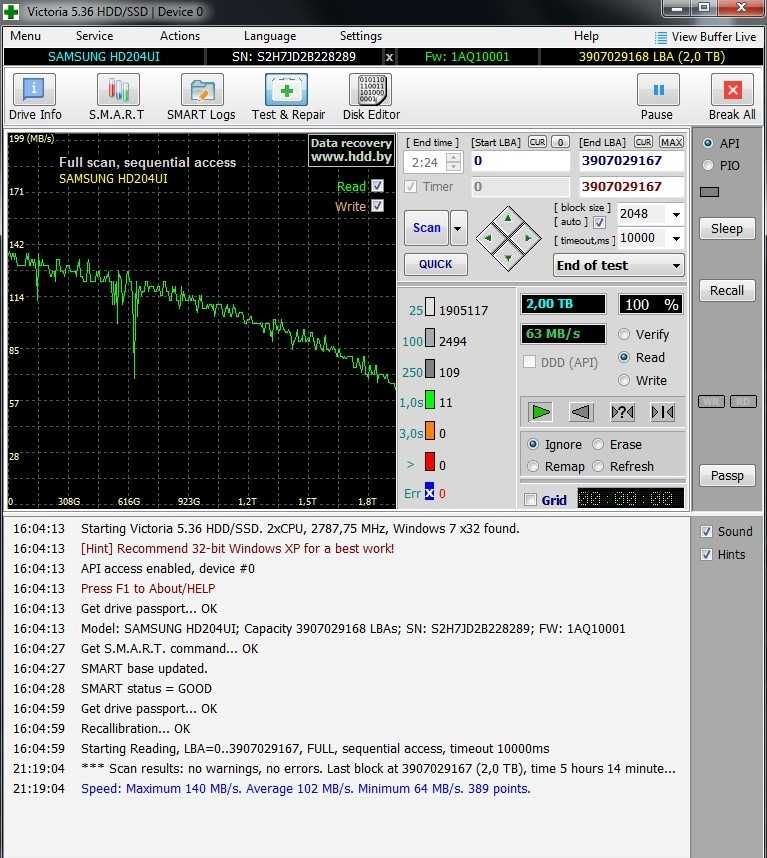The height and width of the screenshot is (858, 767).
Task: Enable the Grid checkbox
Action: click(530, 500)
